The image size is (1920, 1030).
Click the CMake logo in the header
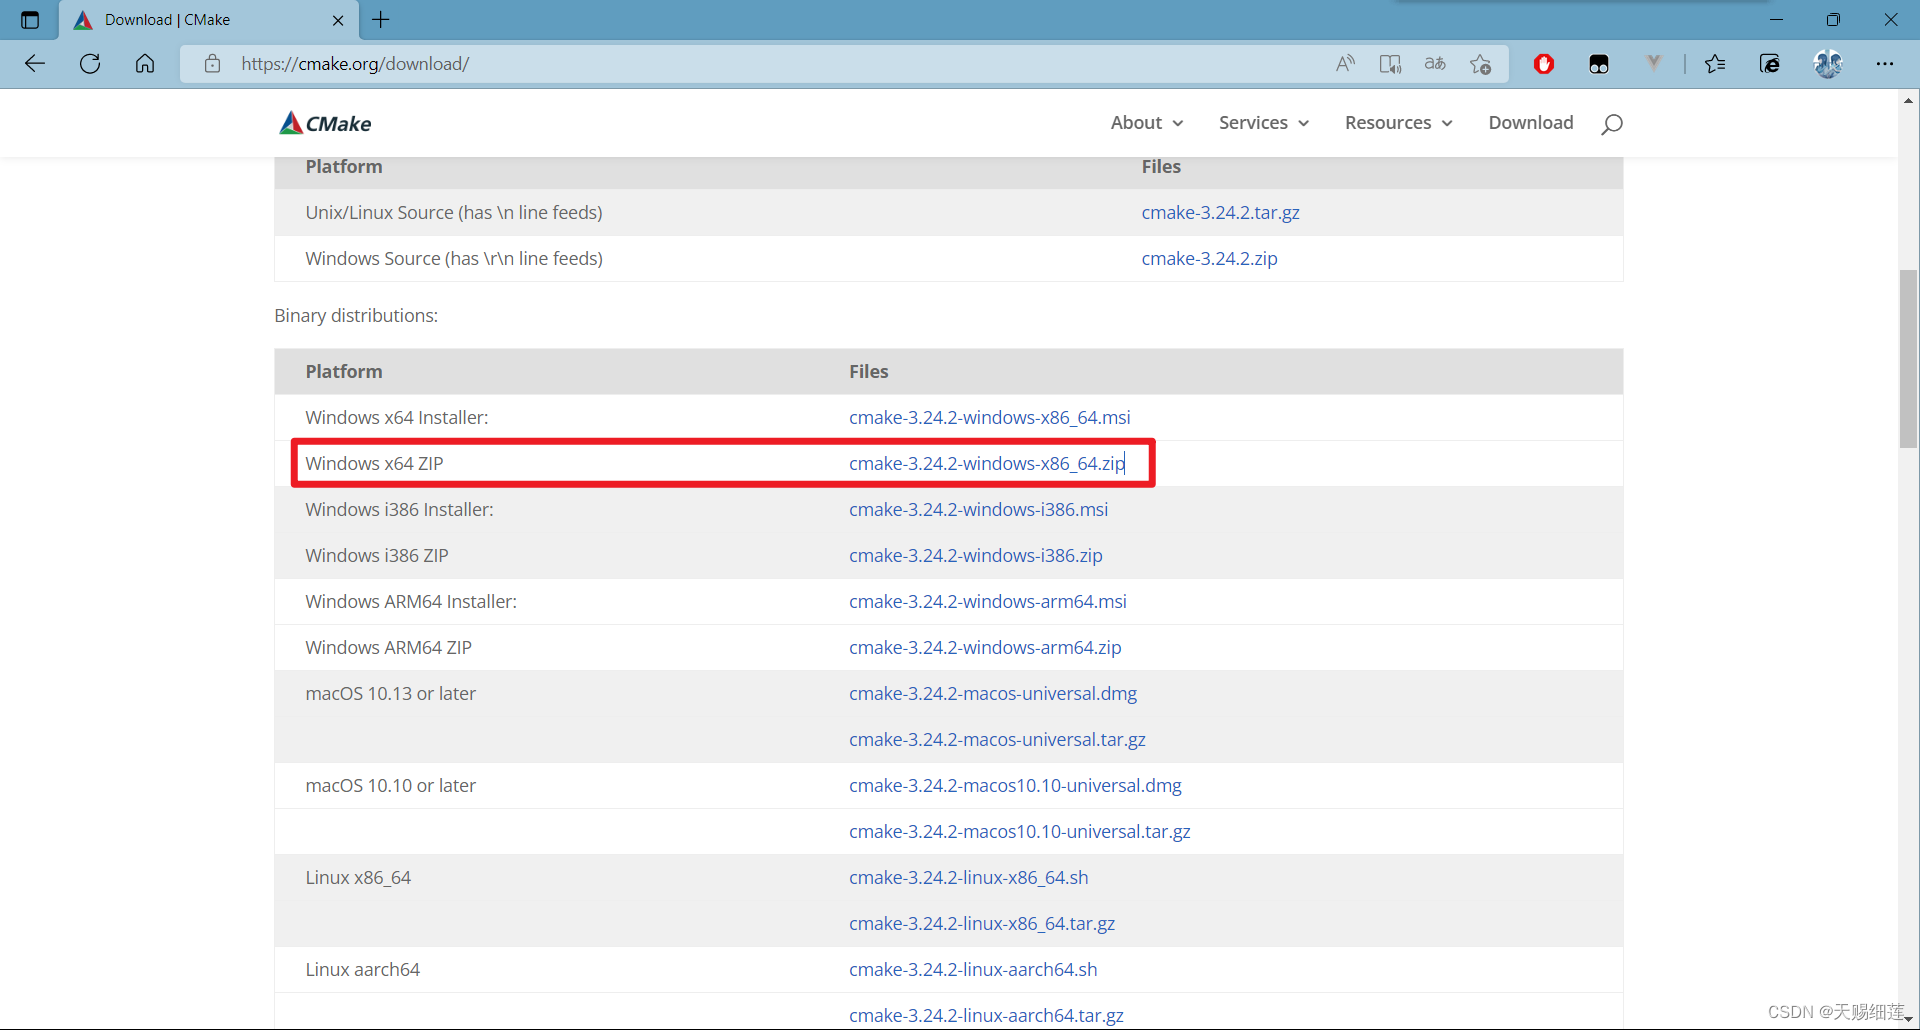pyautogui.click(x=324, y=122)
